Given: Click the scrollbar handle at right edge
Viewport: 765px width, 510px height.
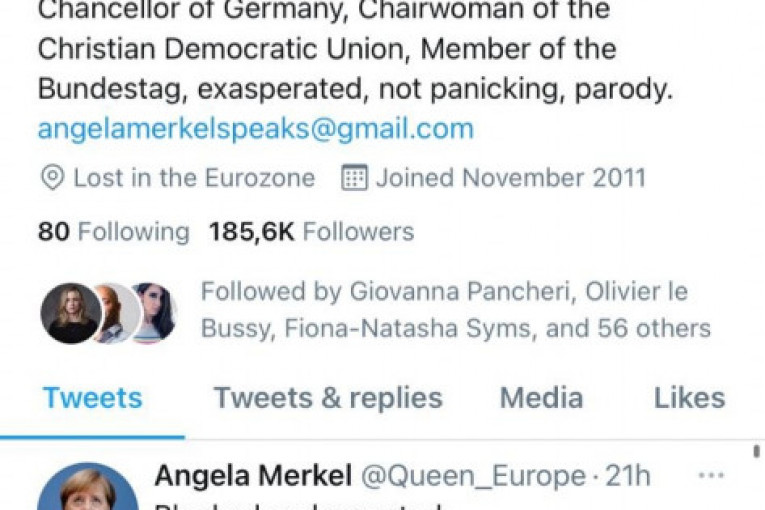Looking at the screenshot, I should point(756,452).
